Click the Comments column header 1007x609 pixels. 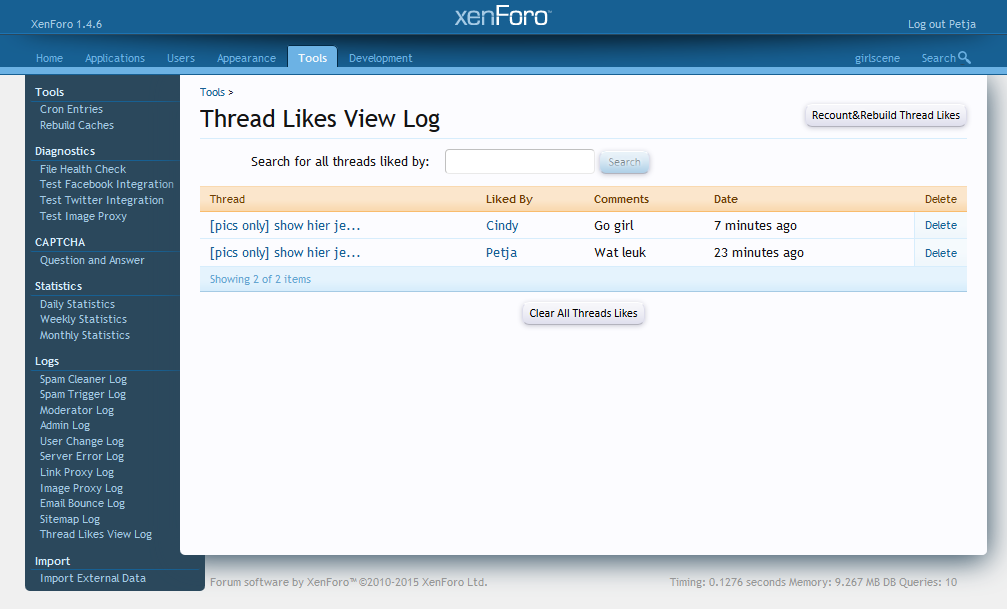(621, 199)
